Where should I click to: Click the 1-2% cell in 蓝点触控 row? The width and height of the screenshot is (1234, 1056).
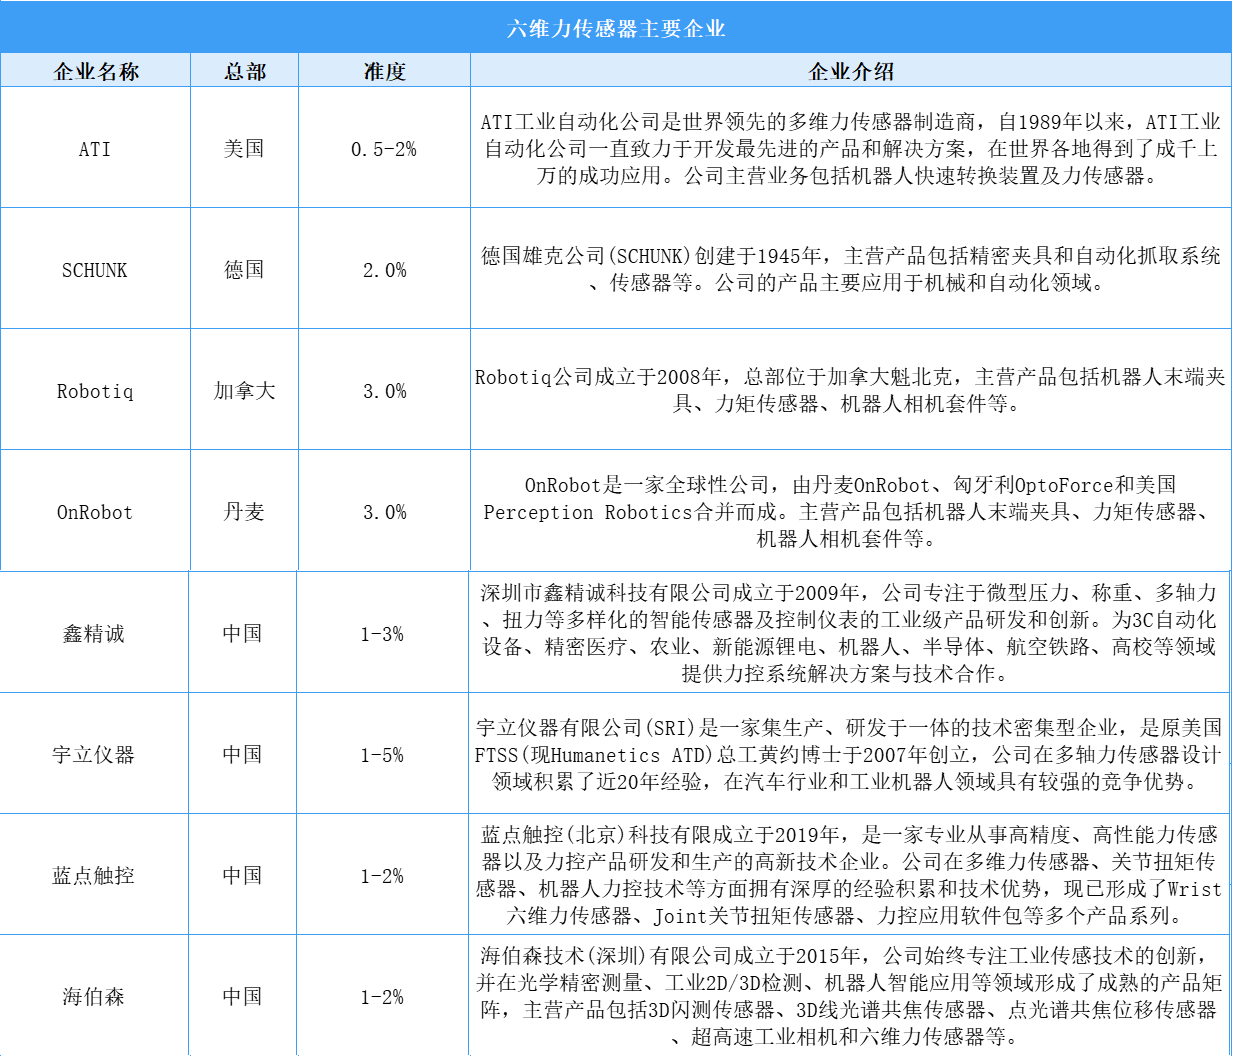click(383, 874)
